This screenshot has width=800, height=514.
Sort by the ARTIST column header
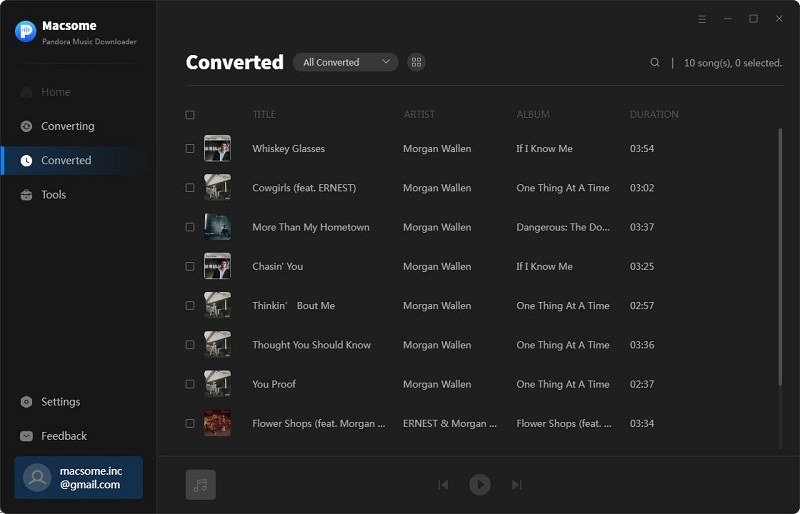(419, 114)
